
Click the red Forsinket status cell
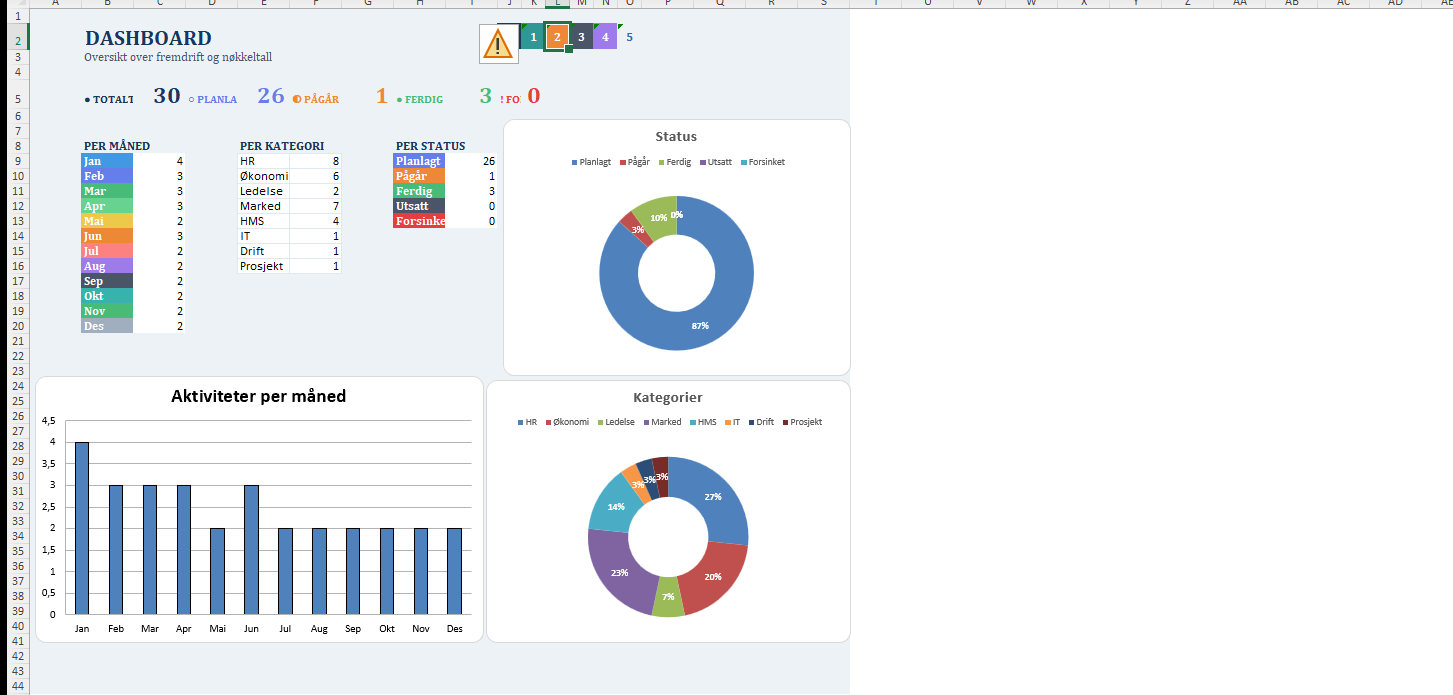click(419, 221)
